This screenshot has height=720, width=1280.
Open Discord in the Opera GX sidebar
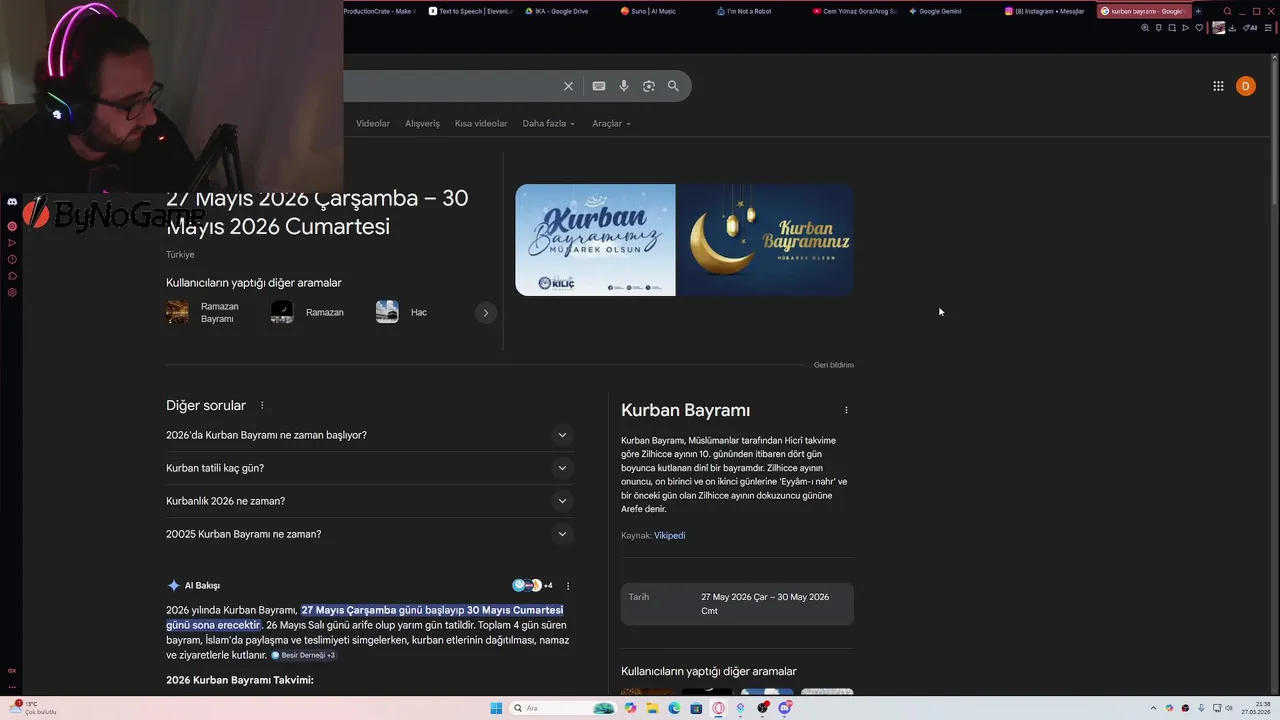click(12, 202)
